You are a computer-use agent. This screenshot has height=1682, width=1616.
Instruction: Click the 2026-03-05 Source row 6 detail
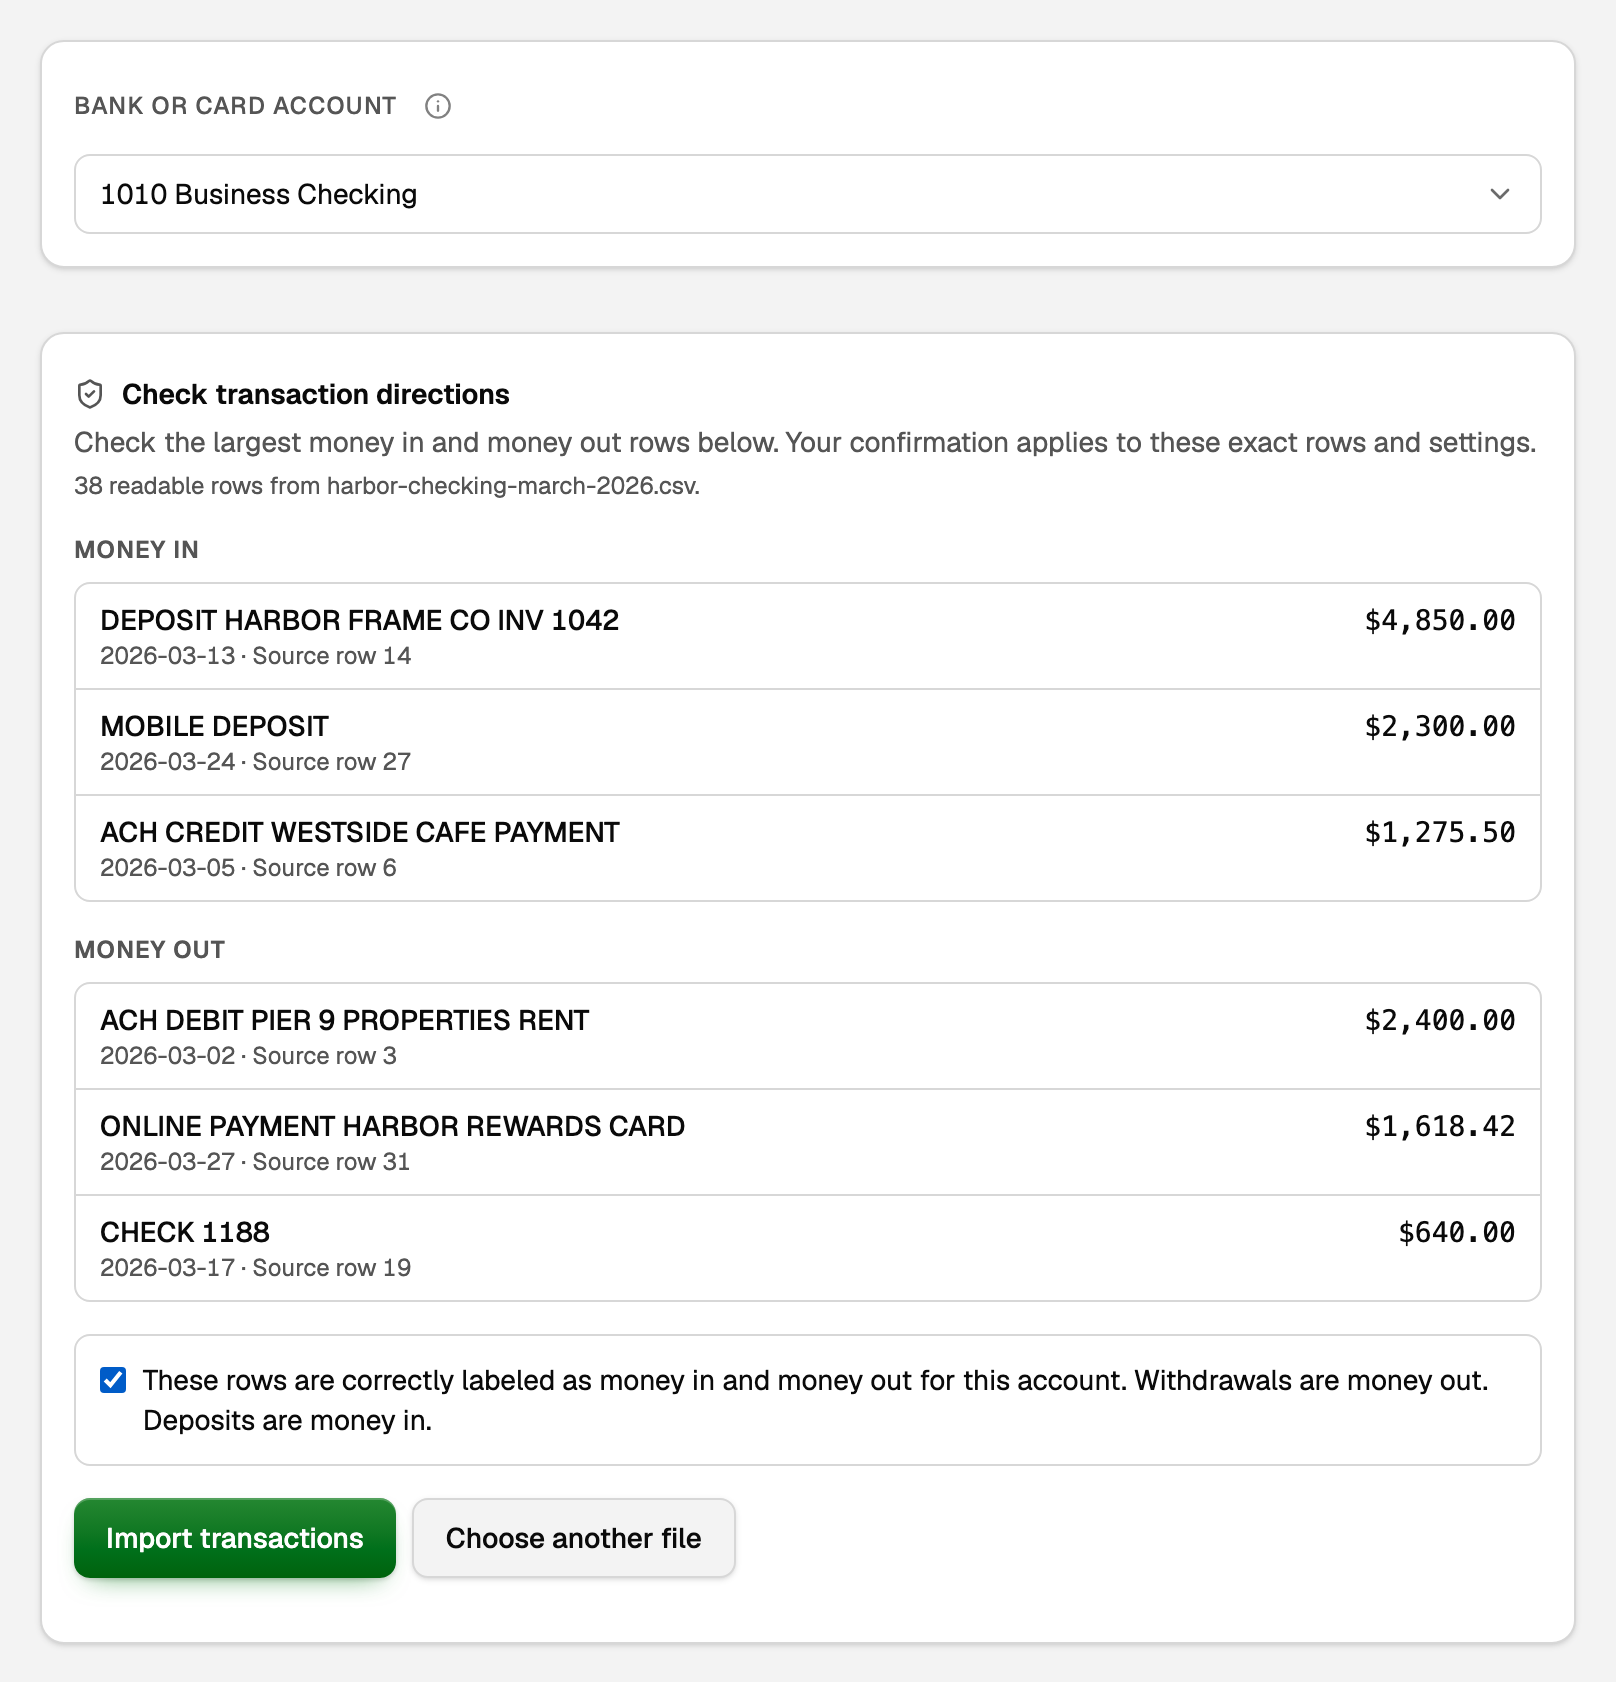(x=248, y=868)
